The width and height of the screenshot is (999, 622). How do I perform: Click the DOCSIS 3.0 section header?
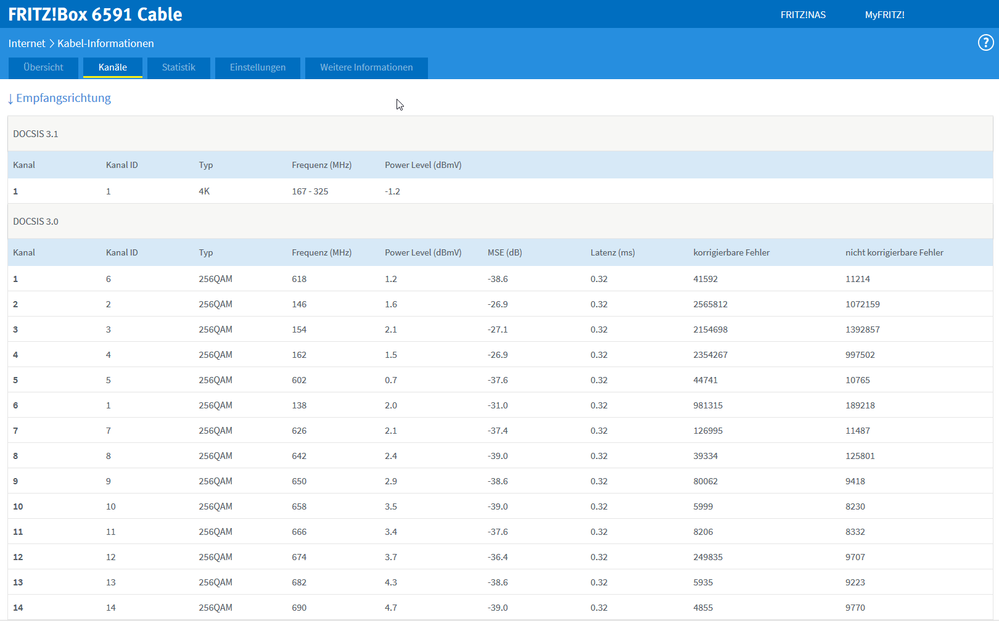tap(35, 221)
